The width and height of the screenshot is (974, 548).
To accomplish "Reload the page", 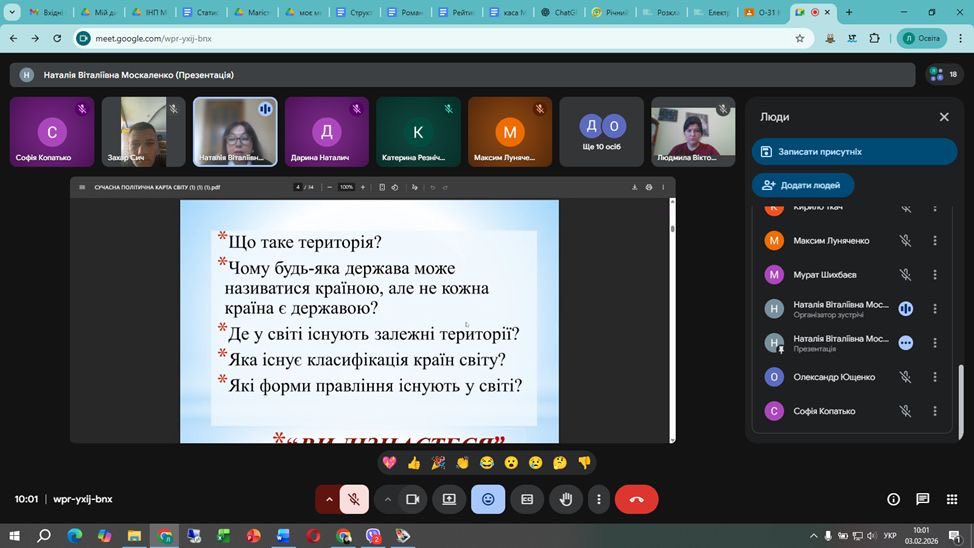I will pyautogui.click(x=57, y=39).
